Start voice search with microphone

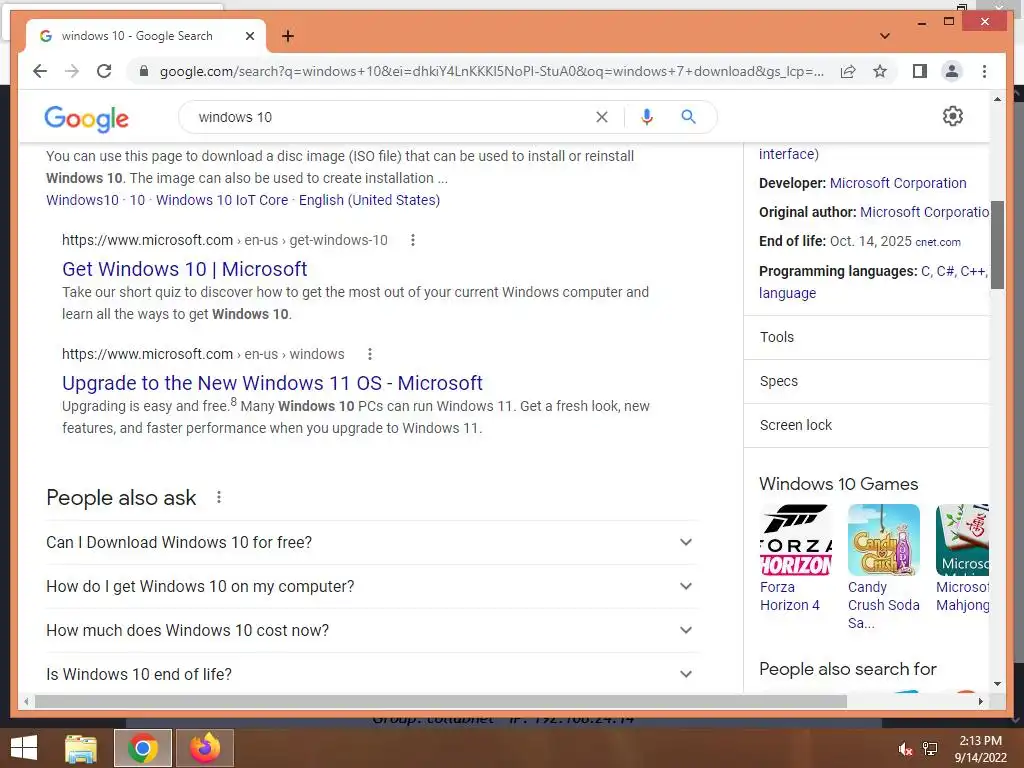[647, 117]
